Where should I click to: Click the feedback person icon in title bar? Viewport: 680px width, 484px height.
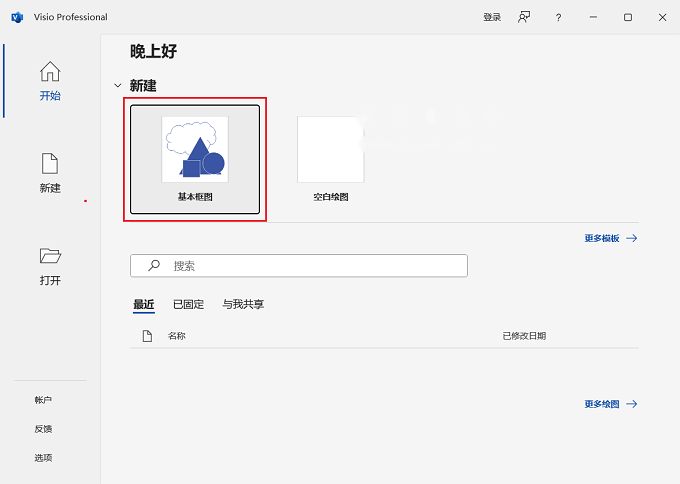pos(524,17)
